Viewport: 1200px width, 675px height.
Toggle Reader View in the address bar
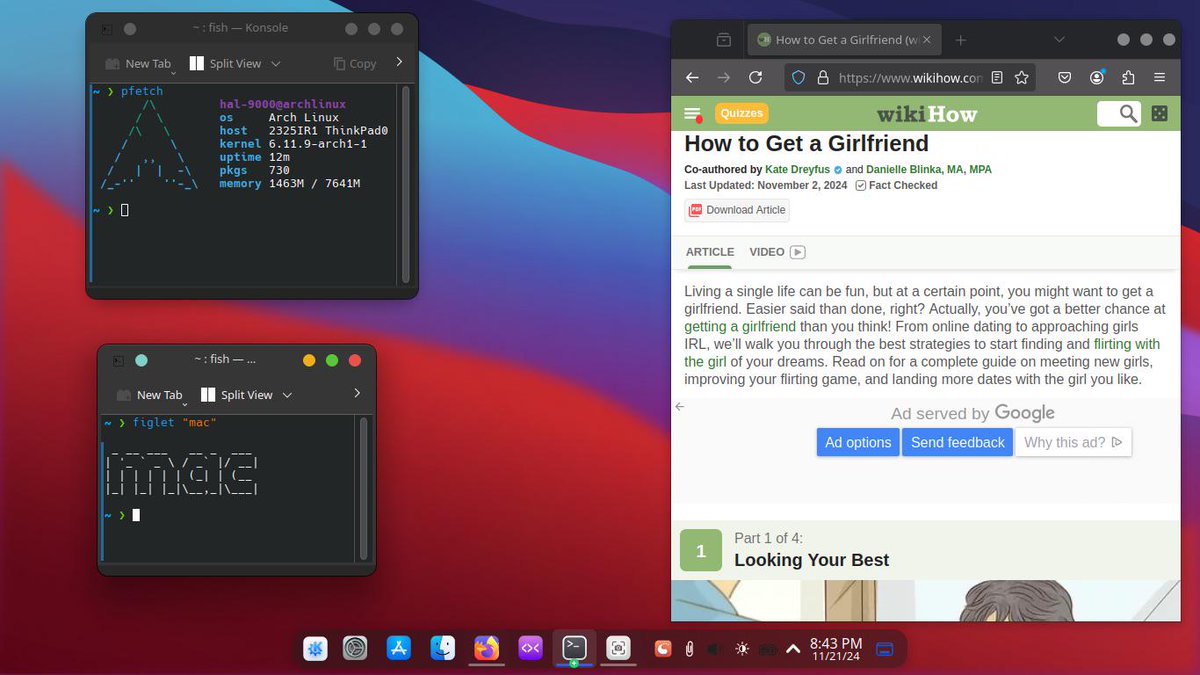point(997,77)
